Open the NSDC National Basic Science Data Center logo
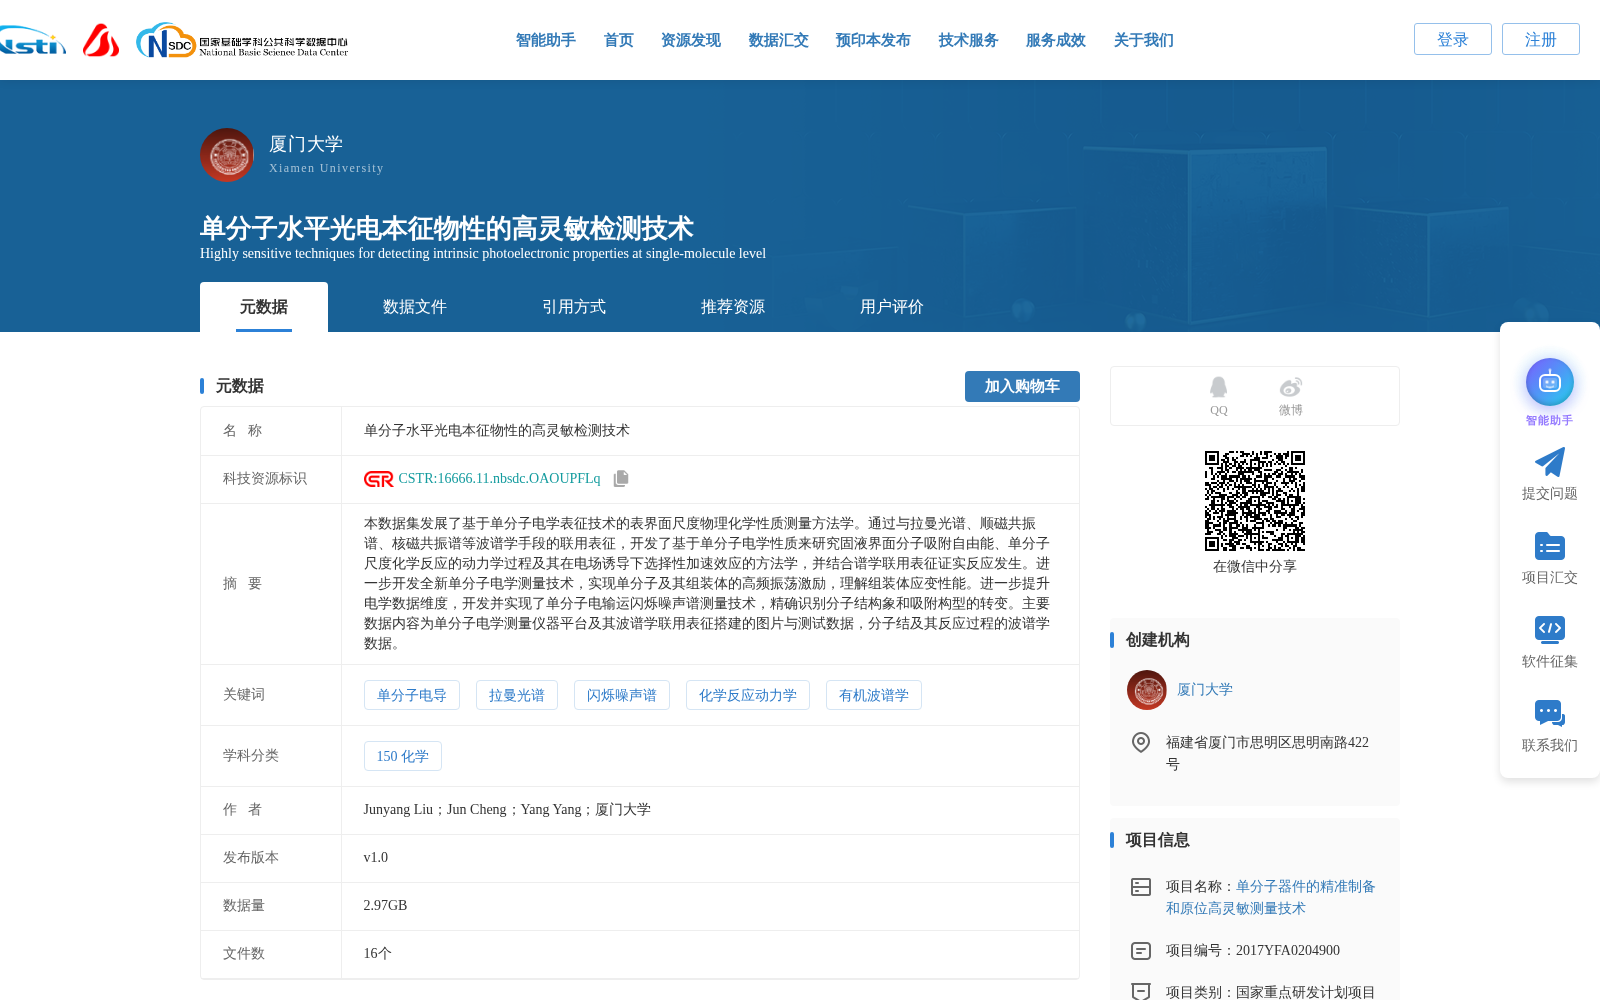This screenshot has height=1000, width=1600. (242, 41)
